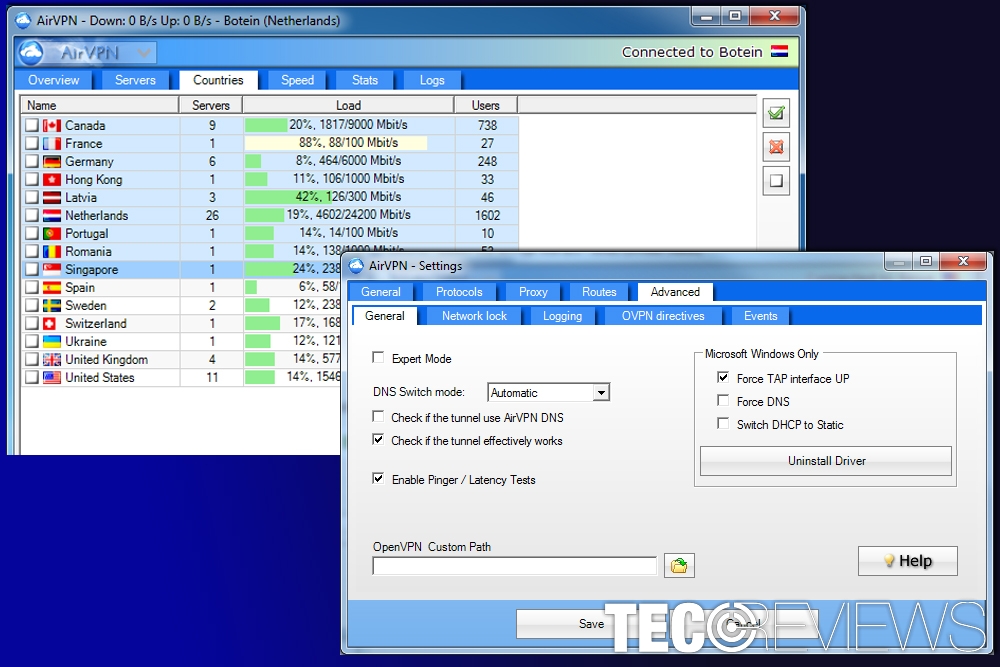Uncheck Check if the tunnel effectively works
The width and height of the screenshot is (1000, 667).
coord(378,440)
